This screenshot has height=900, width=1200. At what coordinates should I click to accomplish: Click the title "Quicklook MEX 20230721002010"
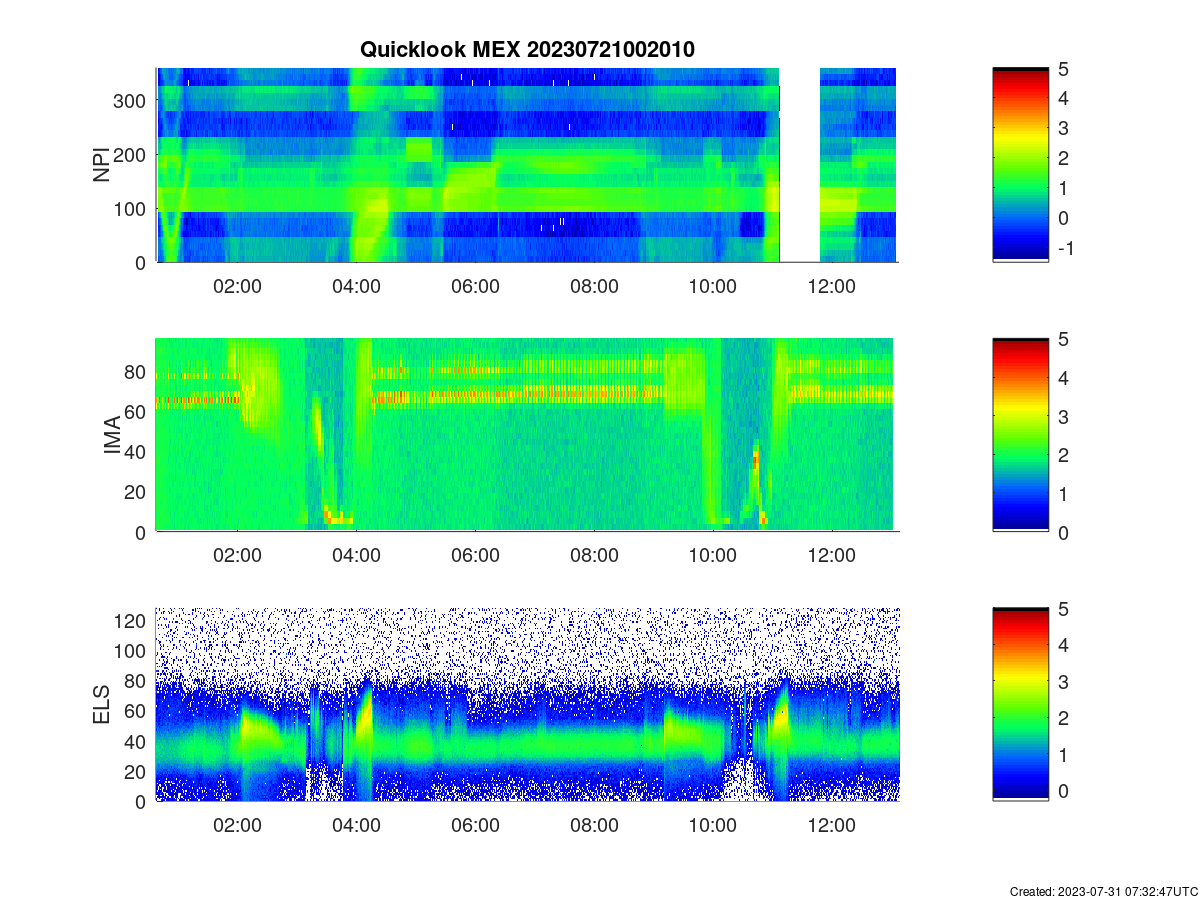[527, 48]
